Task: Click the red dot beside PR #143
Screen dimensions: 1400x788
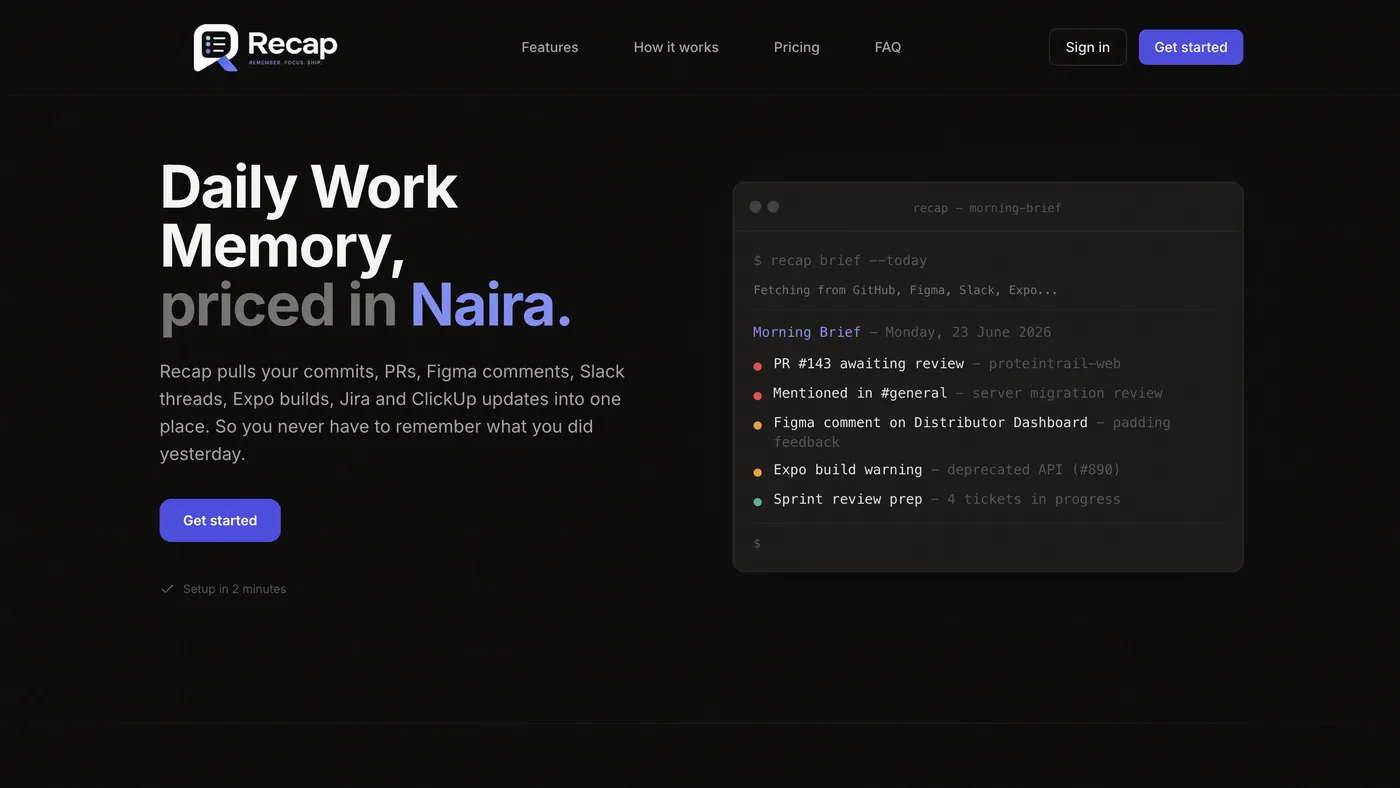Action: click(x=757, y=366)
